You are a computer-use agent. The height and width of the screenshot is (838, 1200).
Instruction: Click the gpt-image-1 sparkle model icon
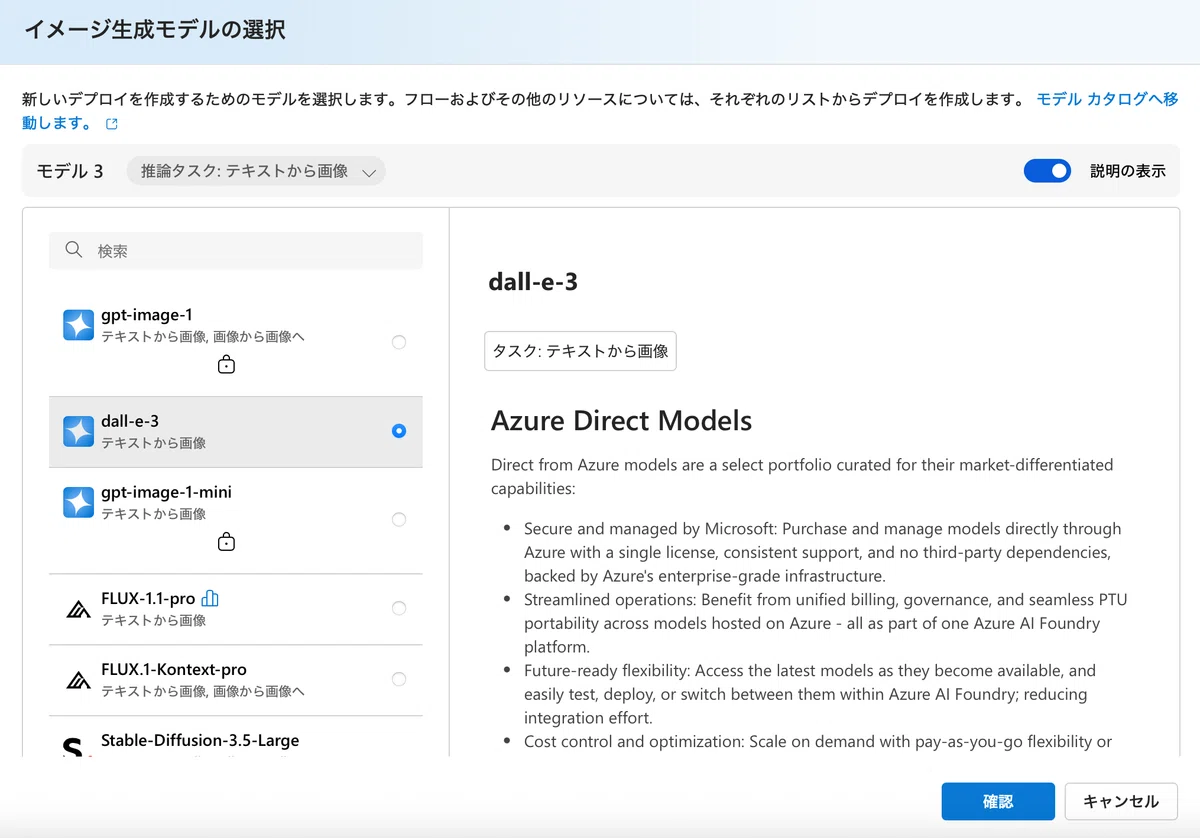[78, 325]
